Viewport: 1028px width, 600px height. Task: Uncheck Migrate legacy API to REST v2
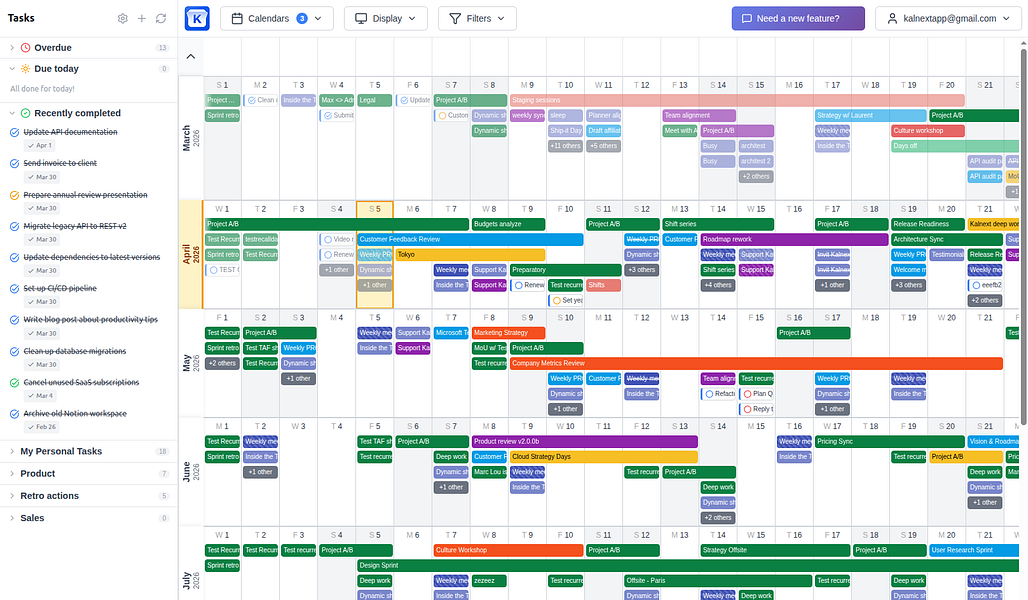[14, 226]
